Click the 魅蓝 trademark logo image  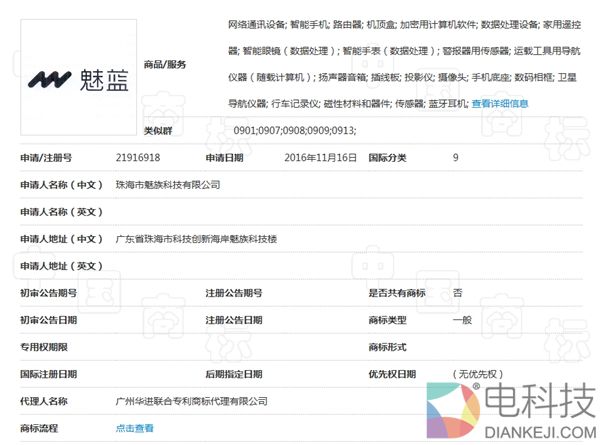(78, 77)
